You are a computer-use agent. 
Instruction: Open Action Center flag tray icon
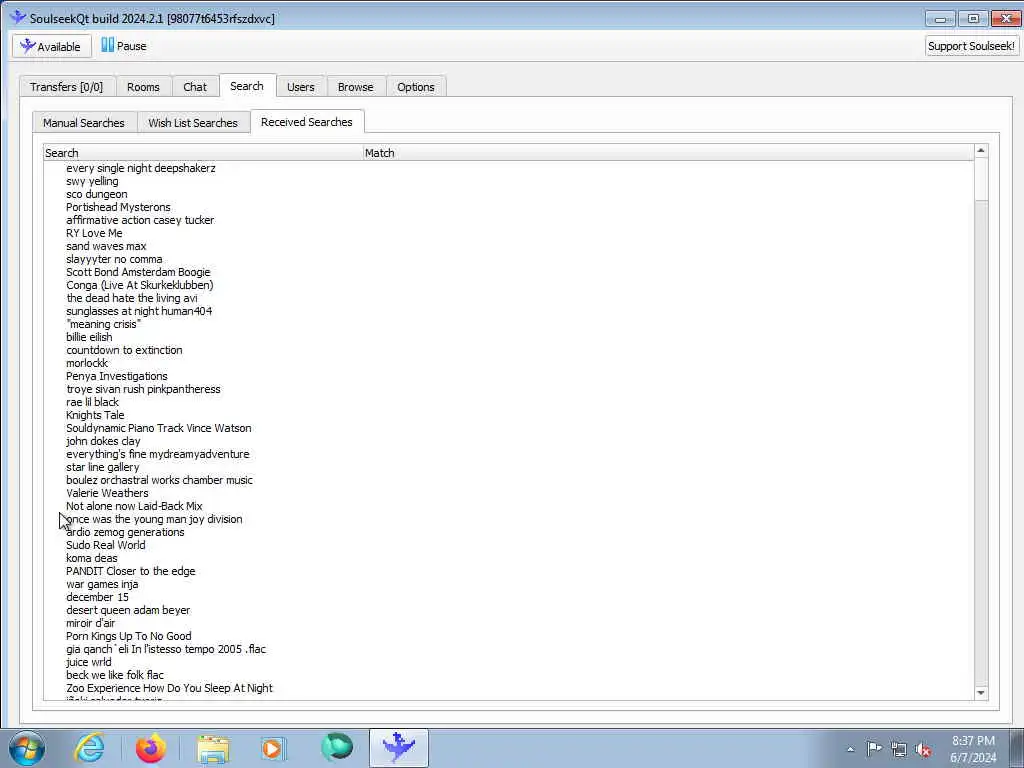click(x=874, y=749)
